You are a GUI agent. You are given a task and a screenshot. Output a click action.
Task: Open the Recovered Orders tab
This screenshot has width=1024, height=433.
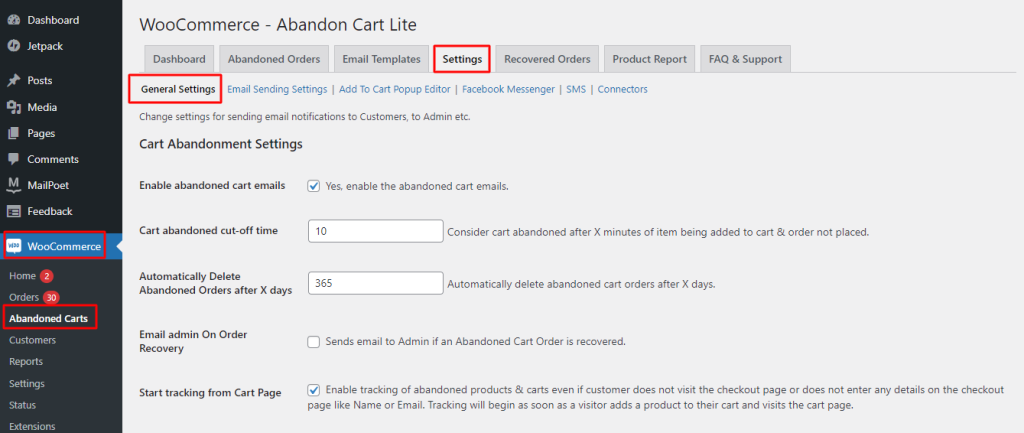point(548,59)
